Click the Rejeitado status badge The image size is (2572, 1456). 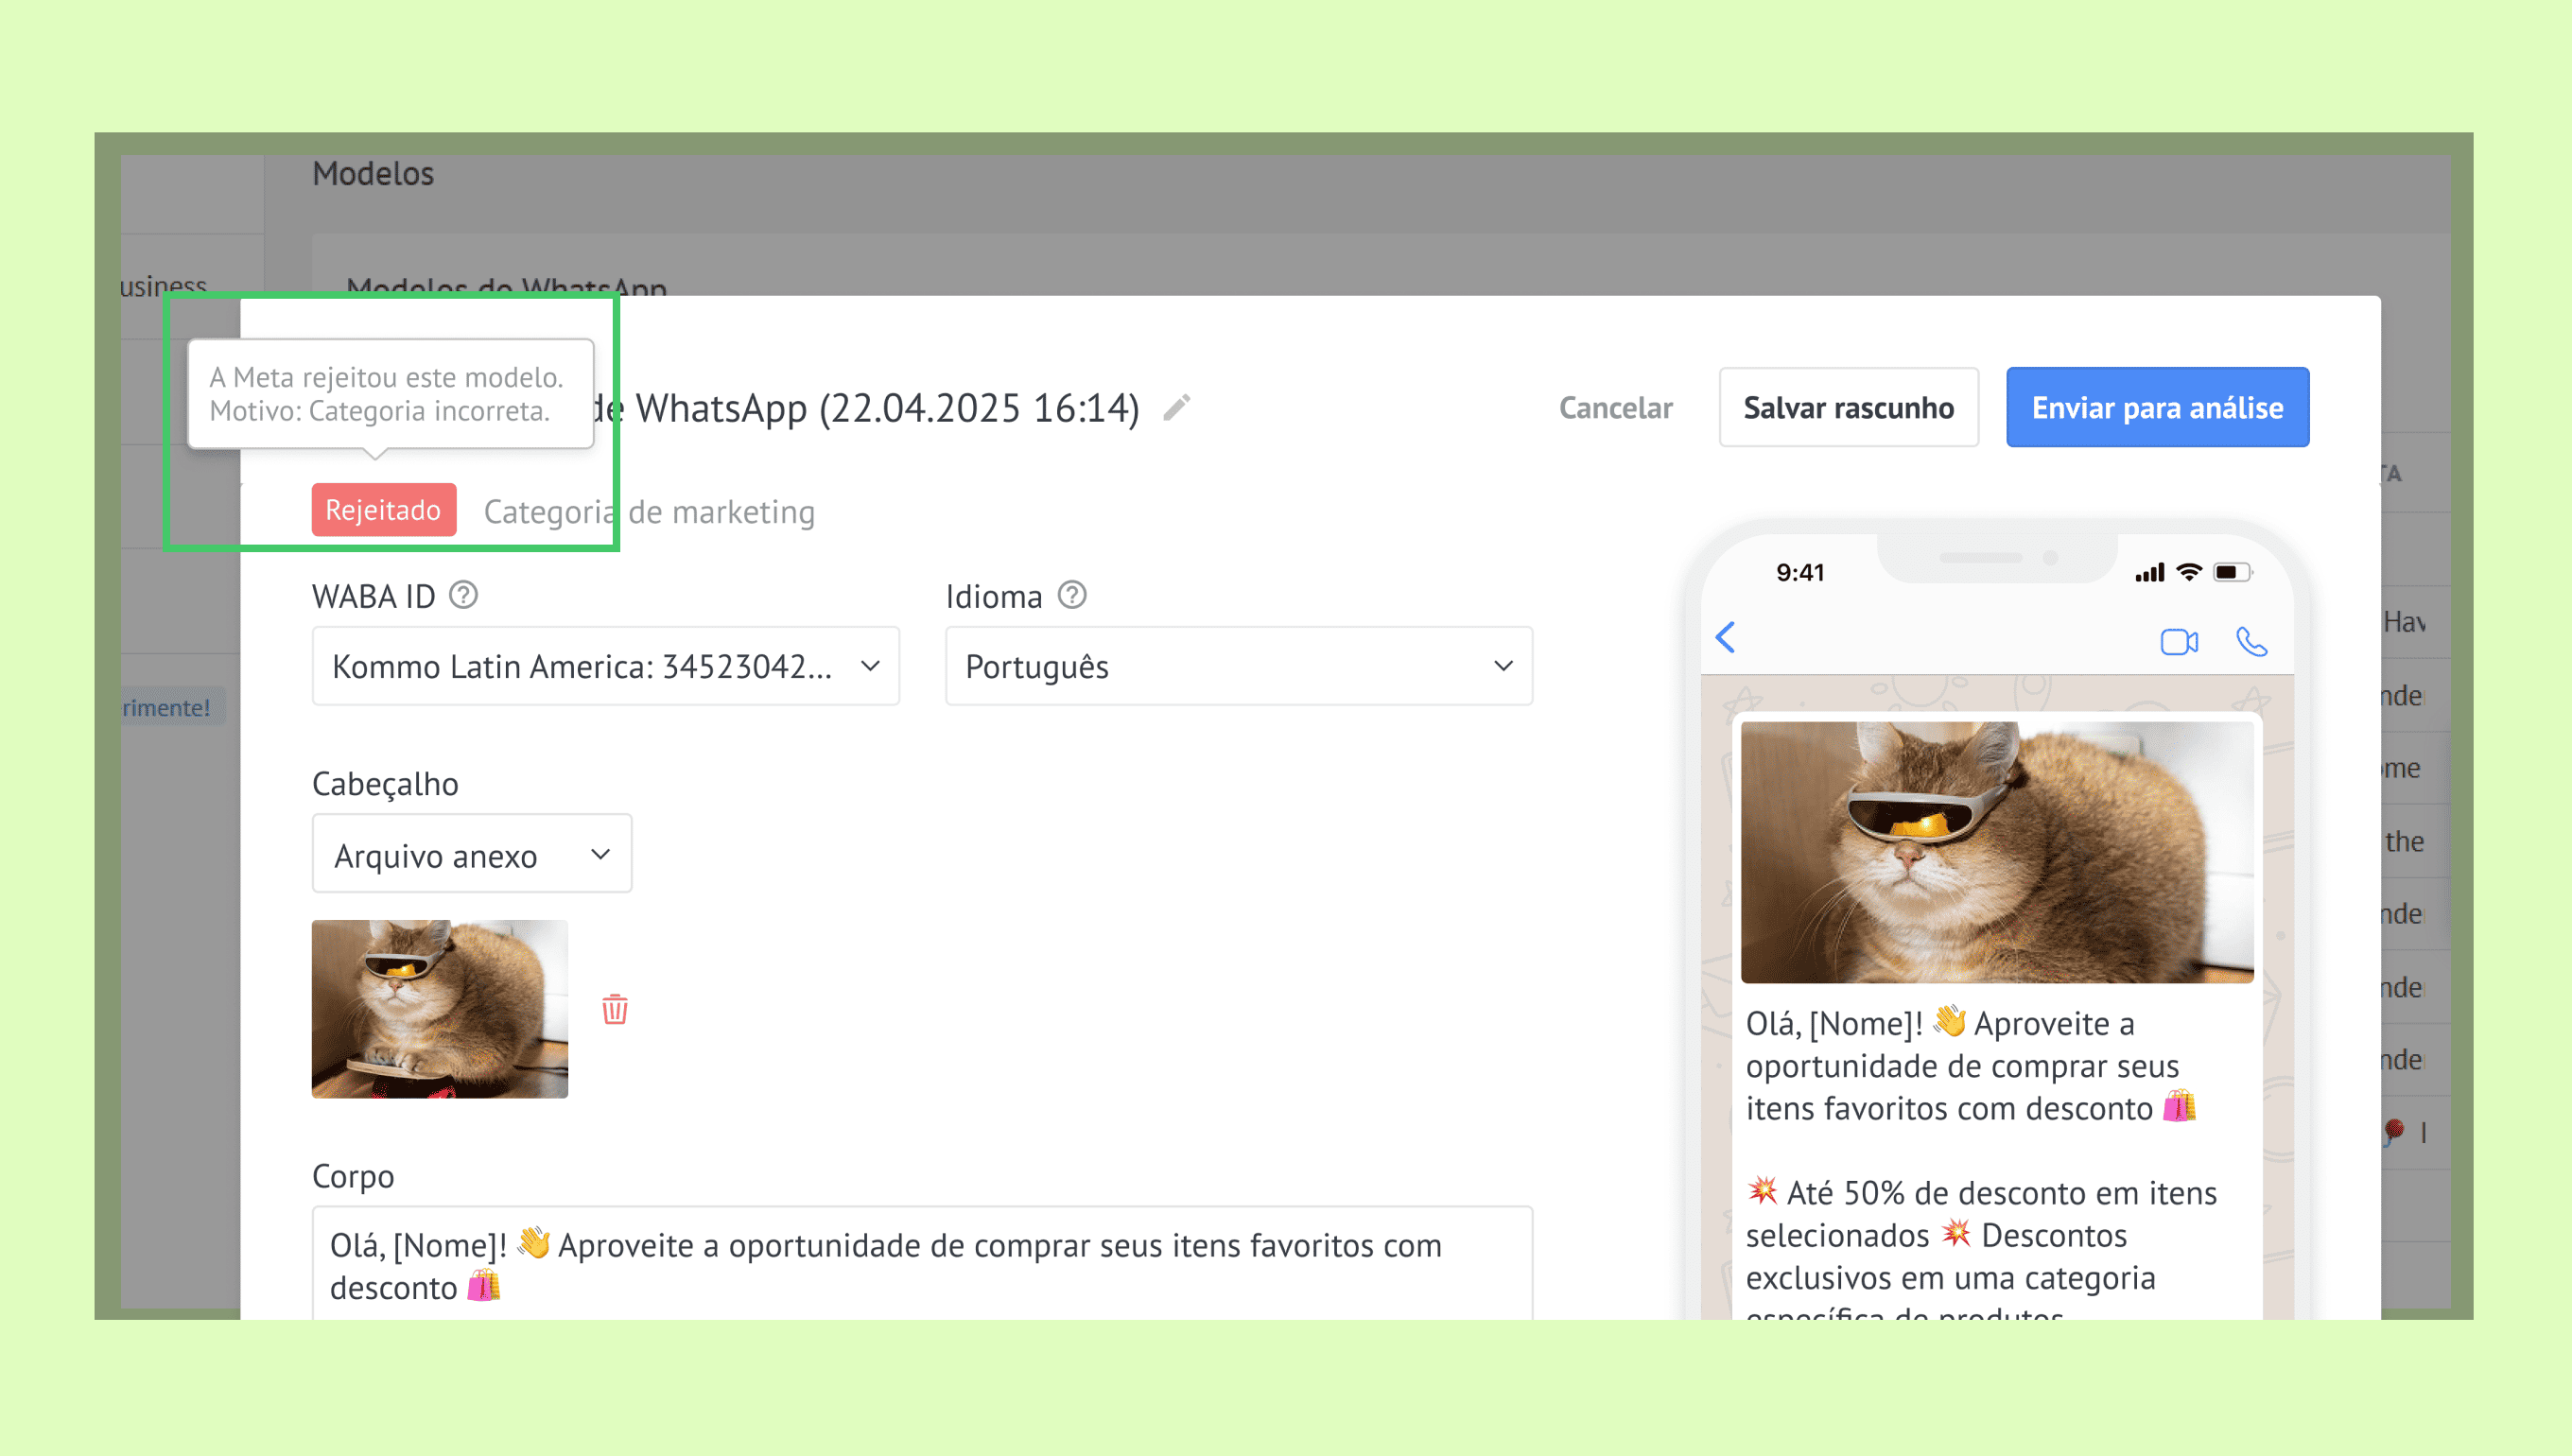click(383, 510)
